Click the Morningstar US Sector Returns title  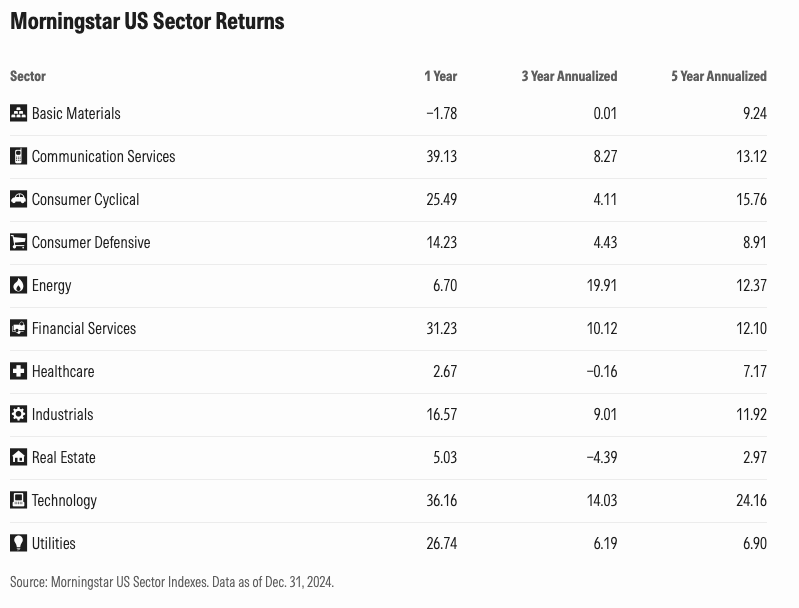tap(147, 22)
